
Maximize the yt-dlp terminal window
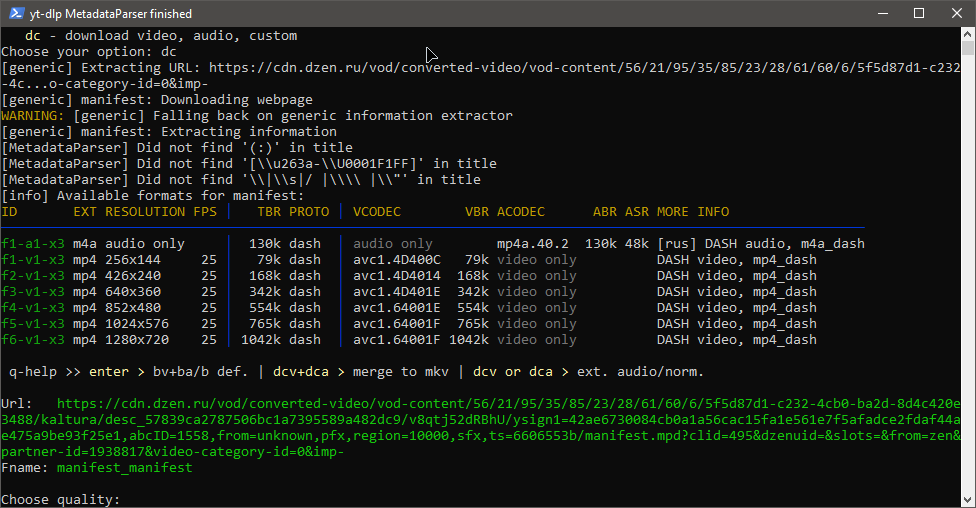pos(919,13)
